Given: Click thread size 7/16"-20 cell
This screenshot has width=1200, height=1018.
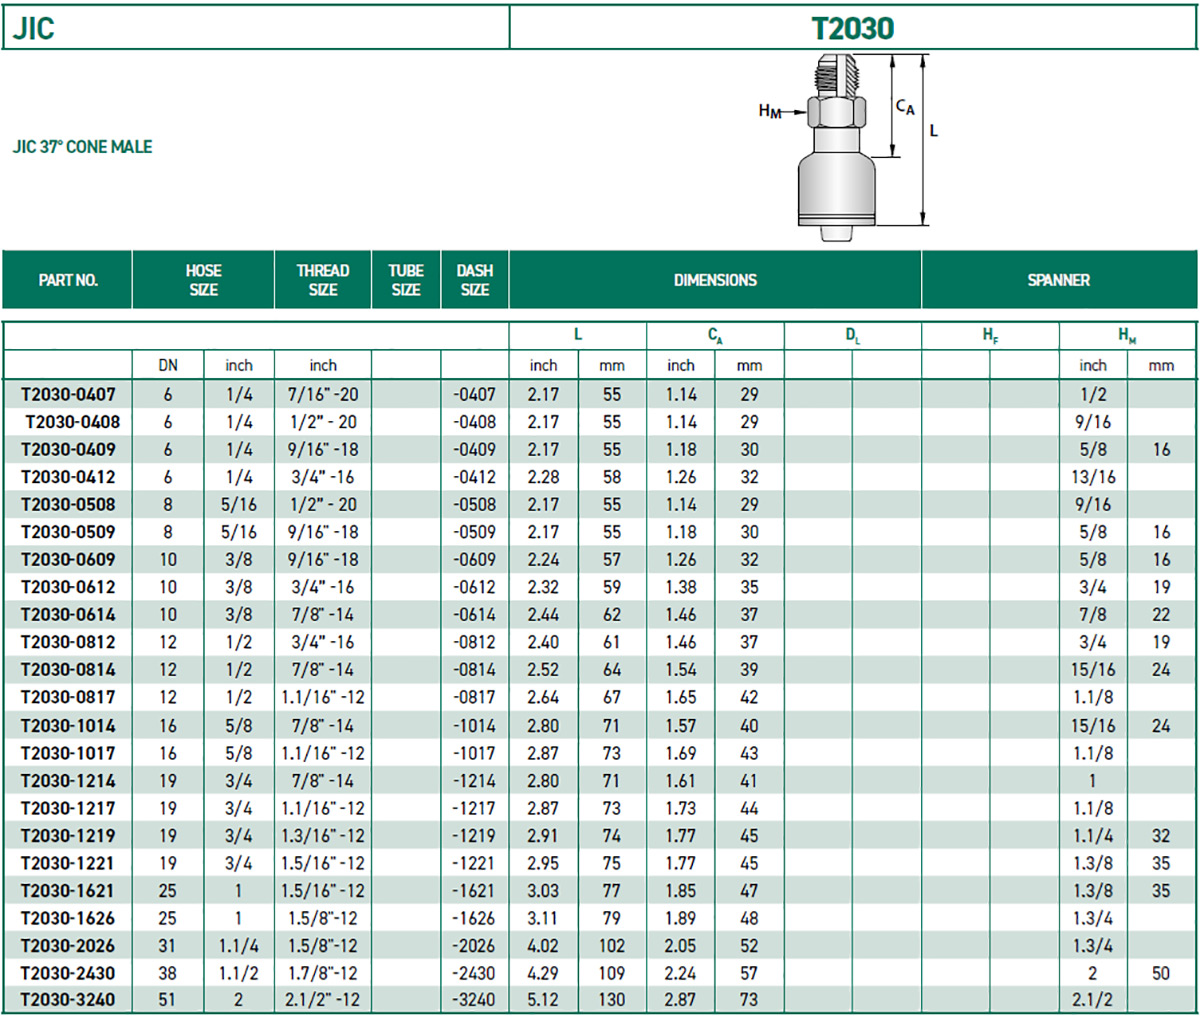Looking at the screenshot, I should click(322, 395).
